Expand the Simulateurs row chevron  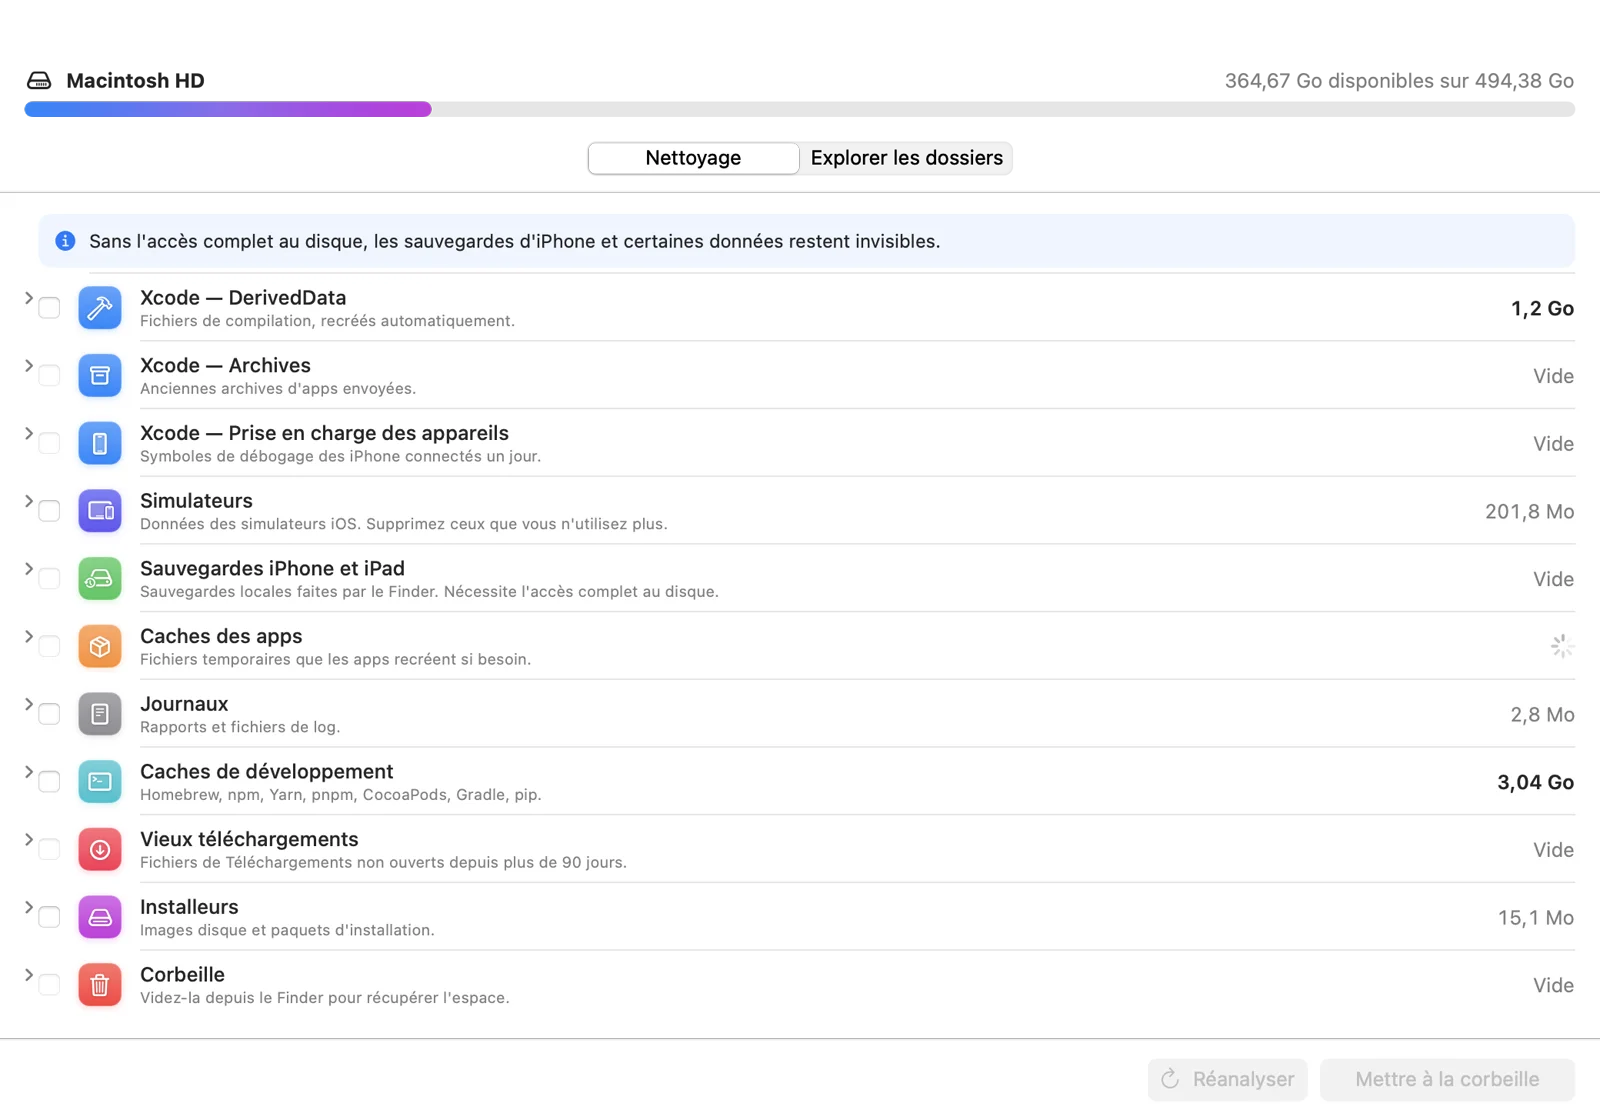point(28,501)
